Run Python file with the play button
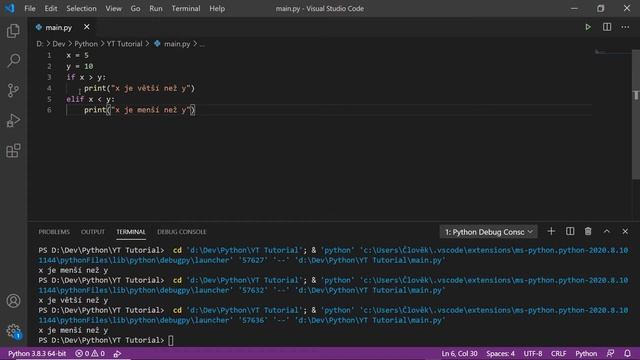This screenshot has width=640, height=360. pos(588,27)
